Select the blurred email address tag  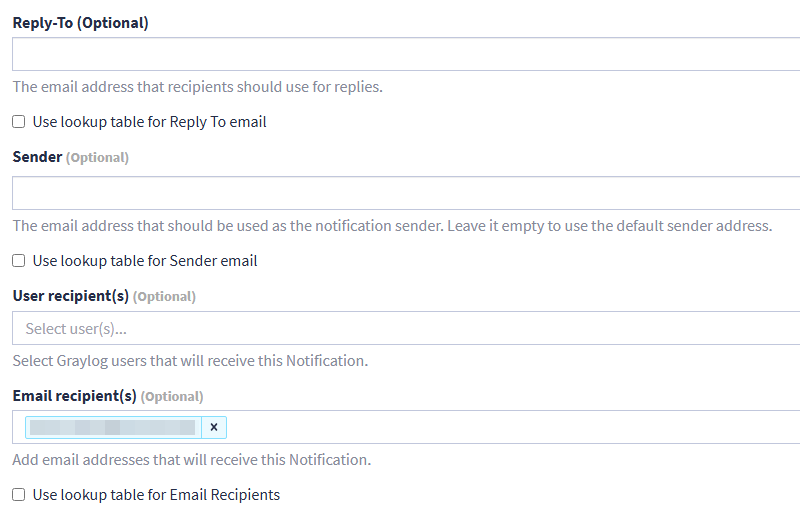[112, 427]
